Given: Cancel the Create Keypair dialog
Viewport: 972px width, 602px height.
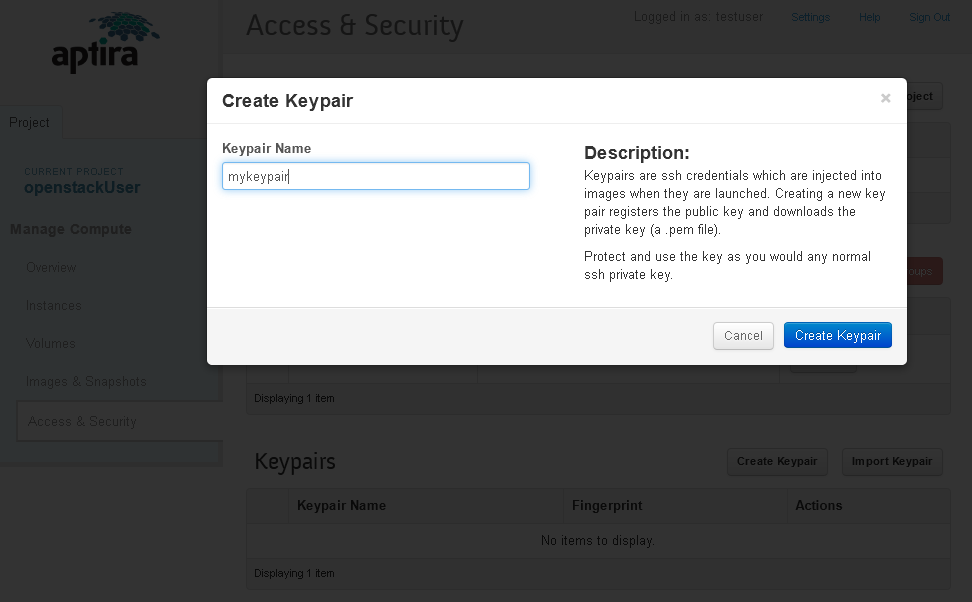Looking at the screenshot, I should click(x=743, y=335).
